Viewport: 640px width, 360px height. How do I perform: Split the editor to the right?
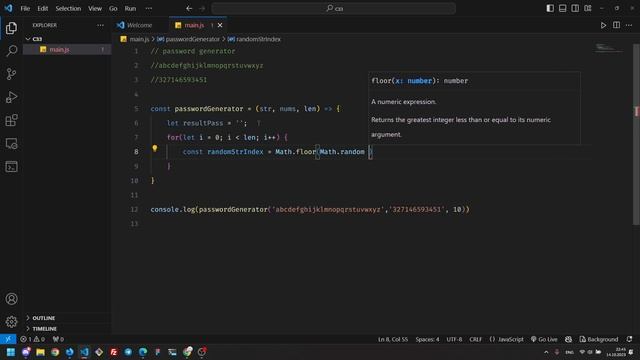(x=616, y=25)
